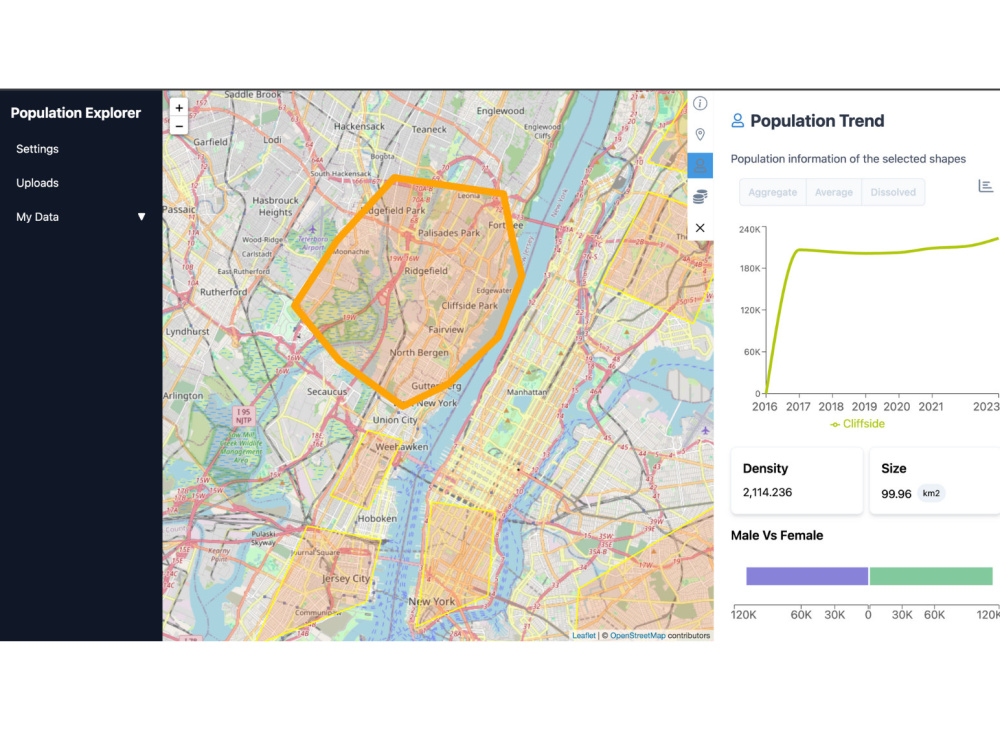The height and width of the screenshot is (750, 1000).
Task: Close the side panel with X icon
Action: click(x=700, y=228)
